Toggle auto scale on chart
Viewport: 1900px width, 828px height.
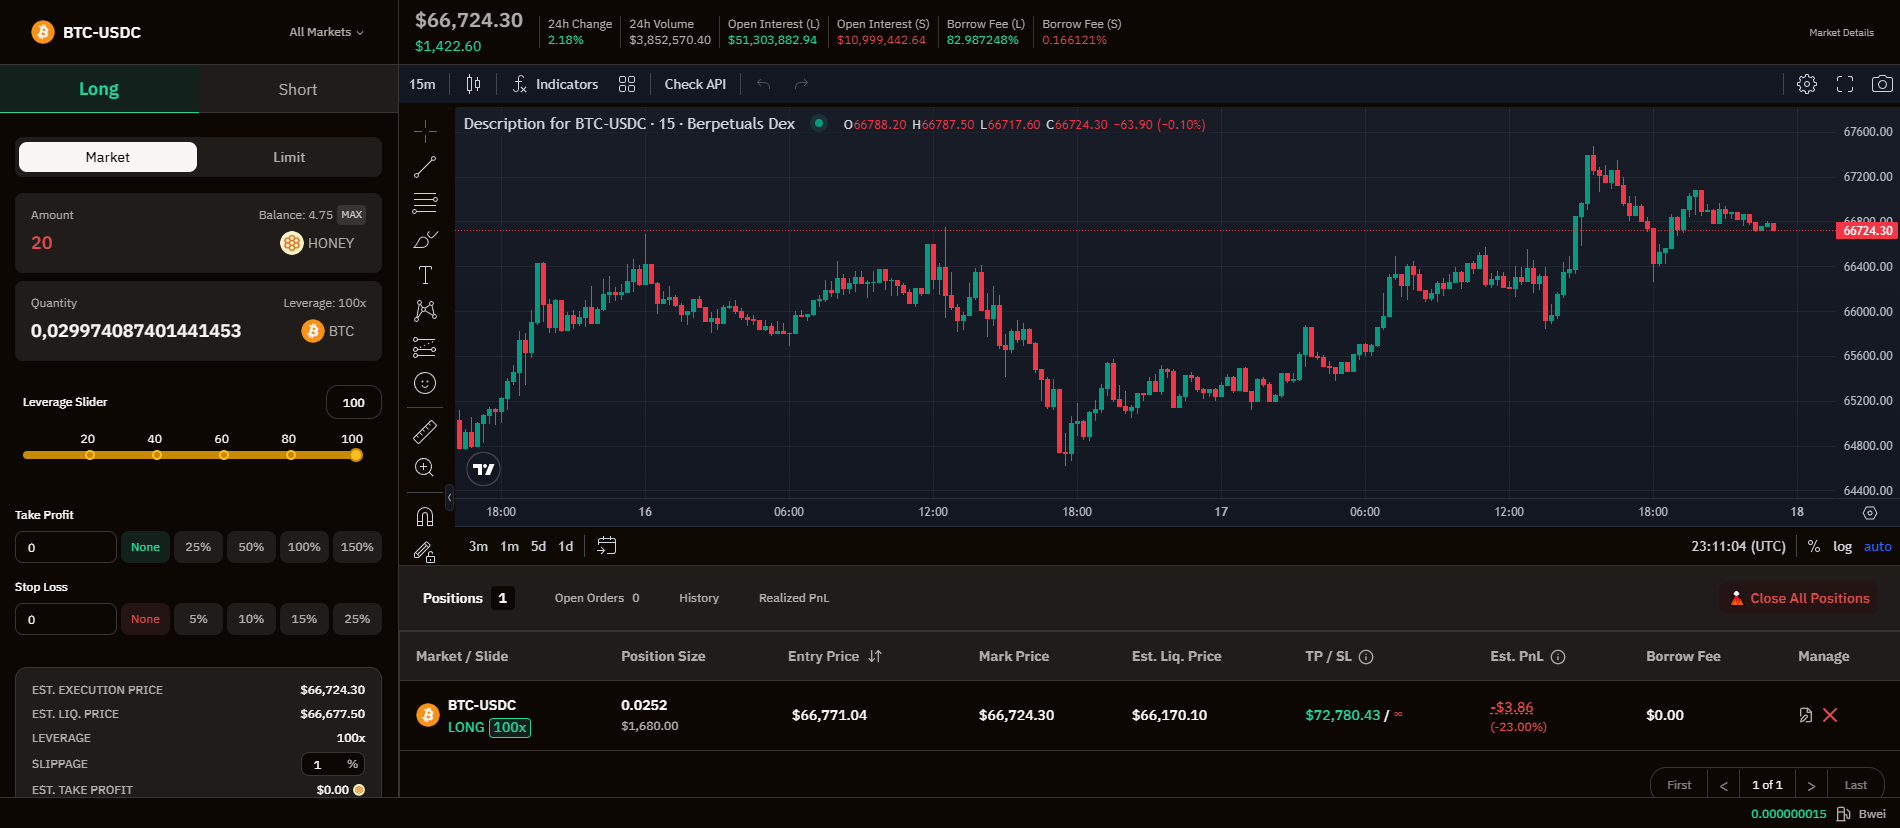pyautogui.click(x=1878, y=546)
